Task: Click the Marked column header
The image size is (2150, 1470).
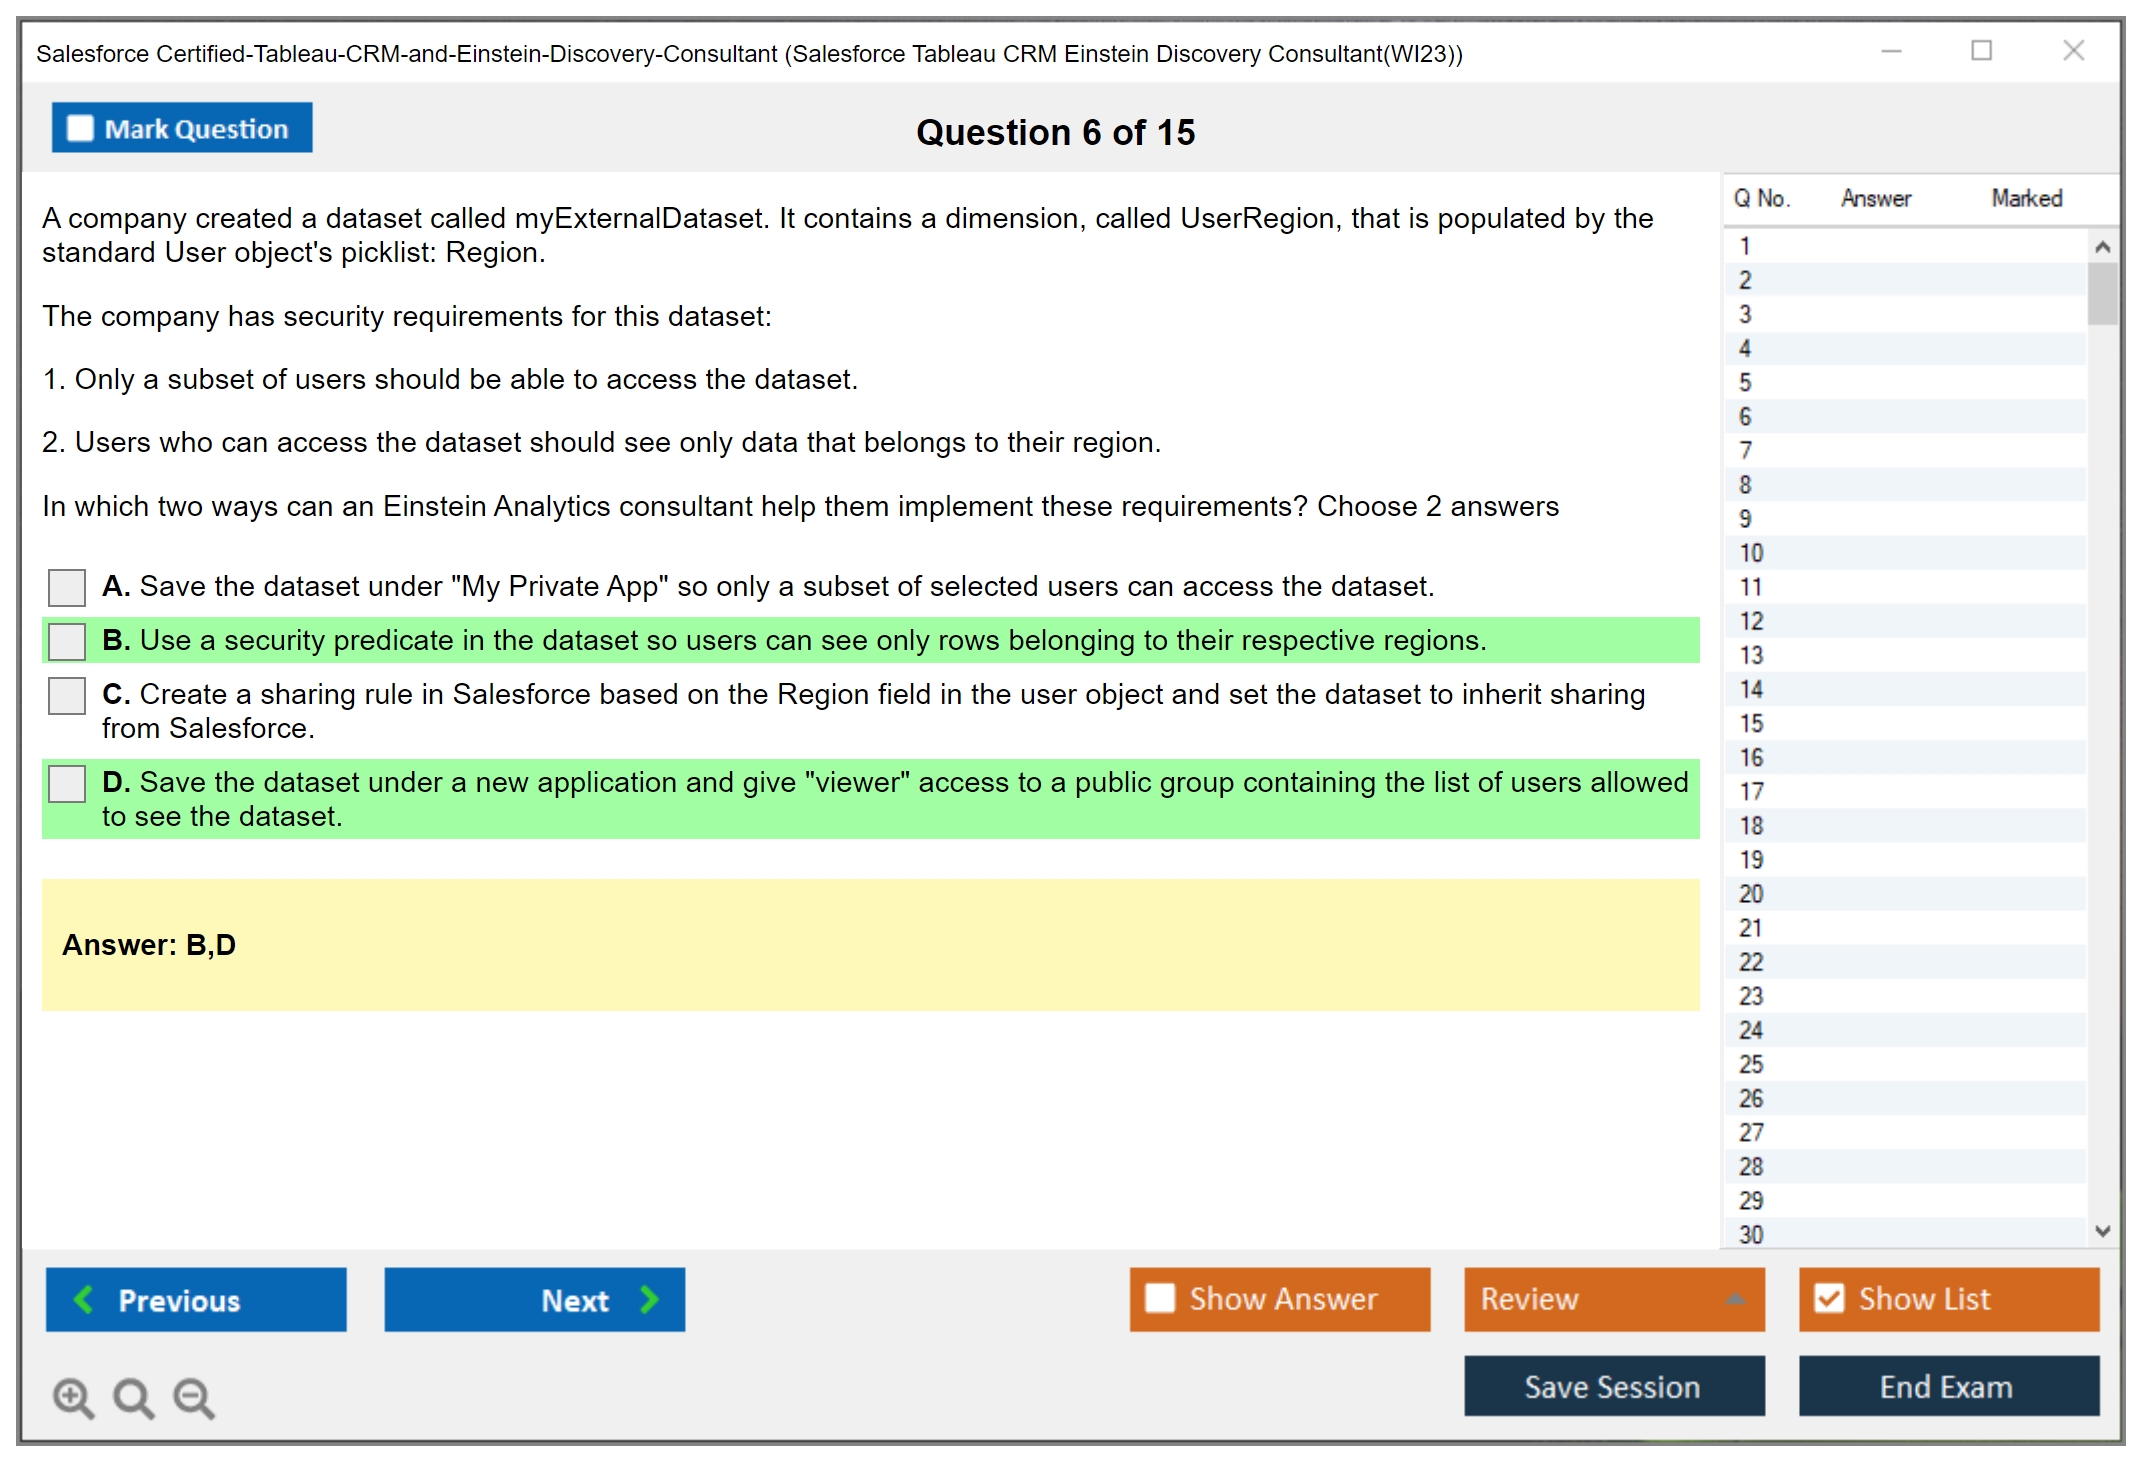Action: point(2026,198)
